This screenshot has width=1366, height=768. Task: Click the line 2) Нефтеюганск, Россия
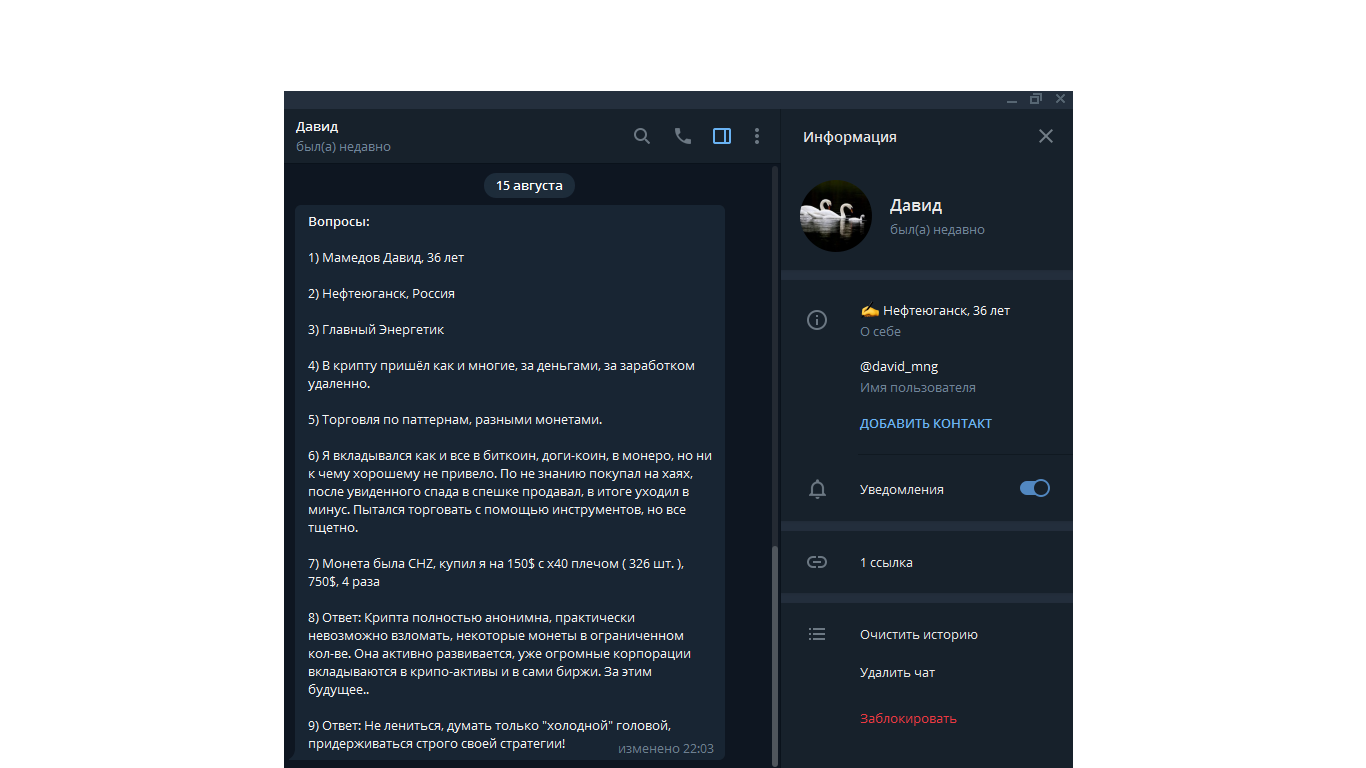point(382,293)
